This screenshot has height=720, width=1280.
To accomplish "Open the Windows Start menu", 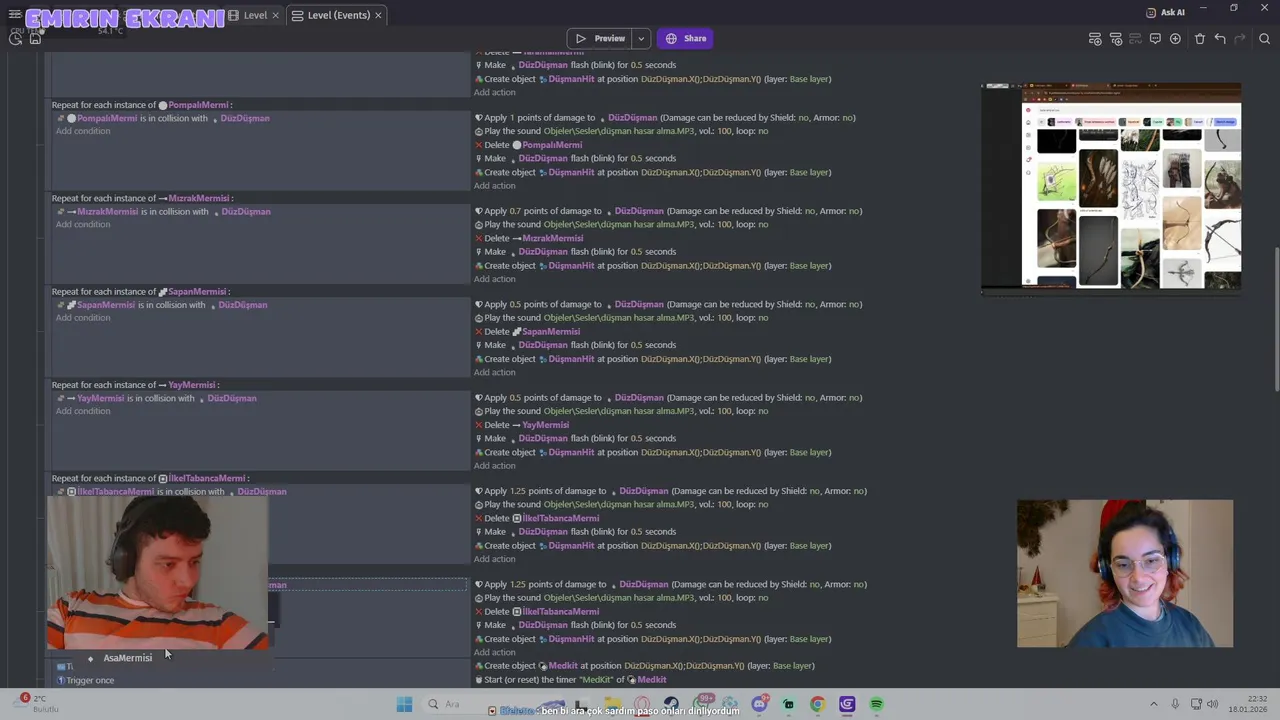I will click(x=404, y=704).
